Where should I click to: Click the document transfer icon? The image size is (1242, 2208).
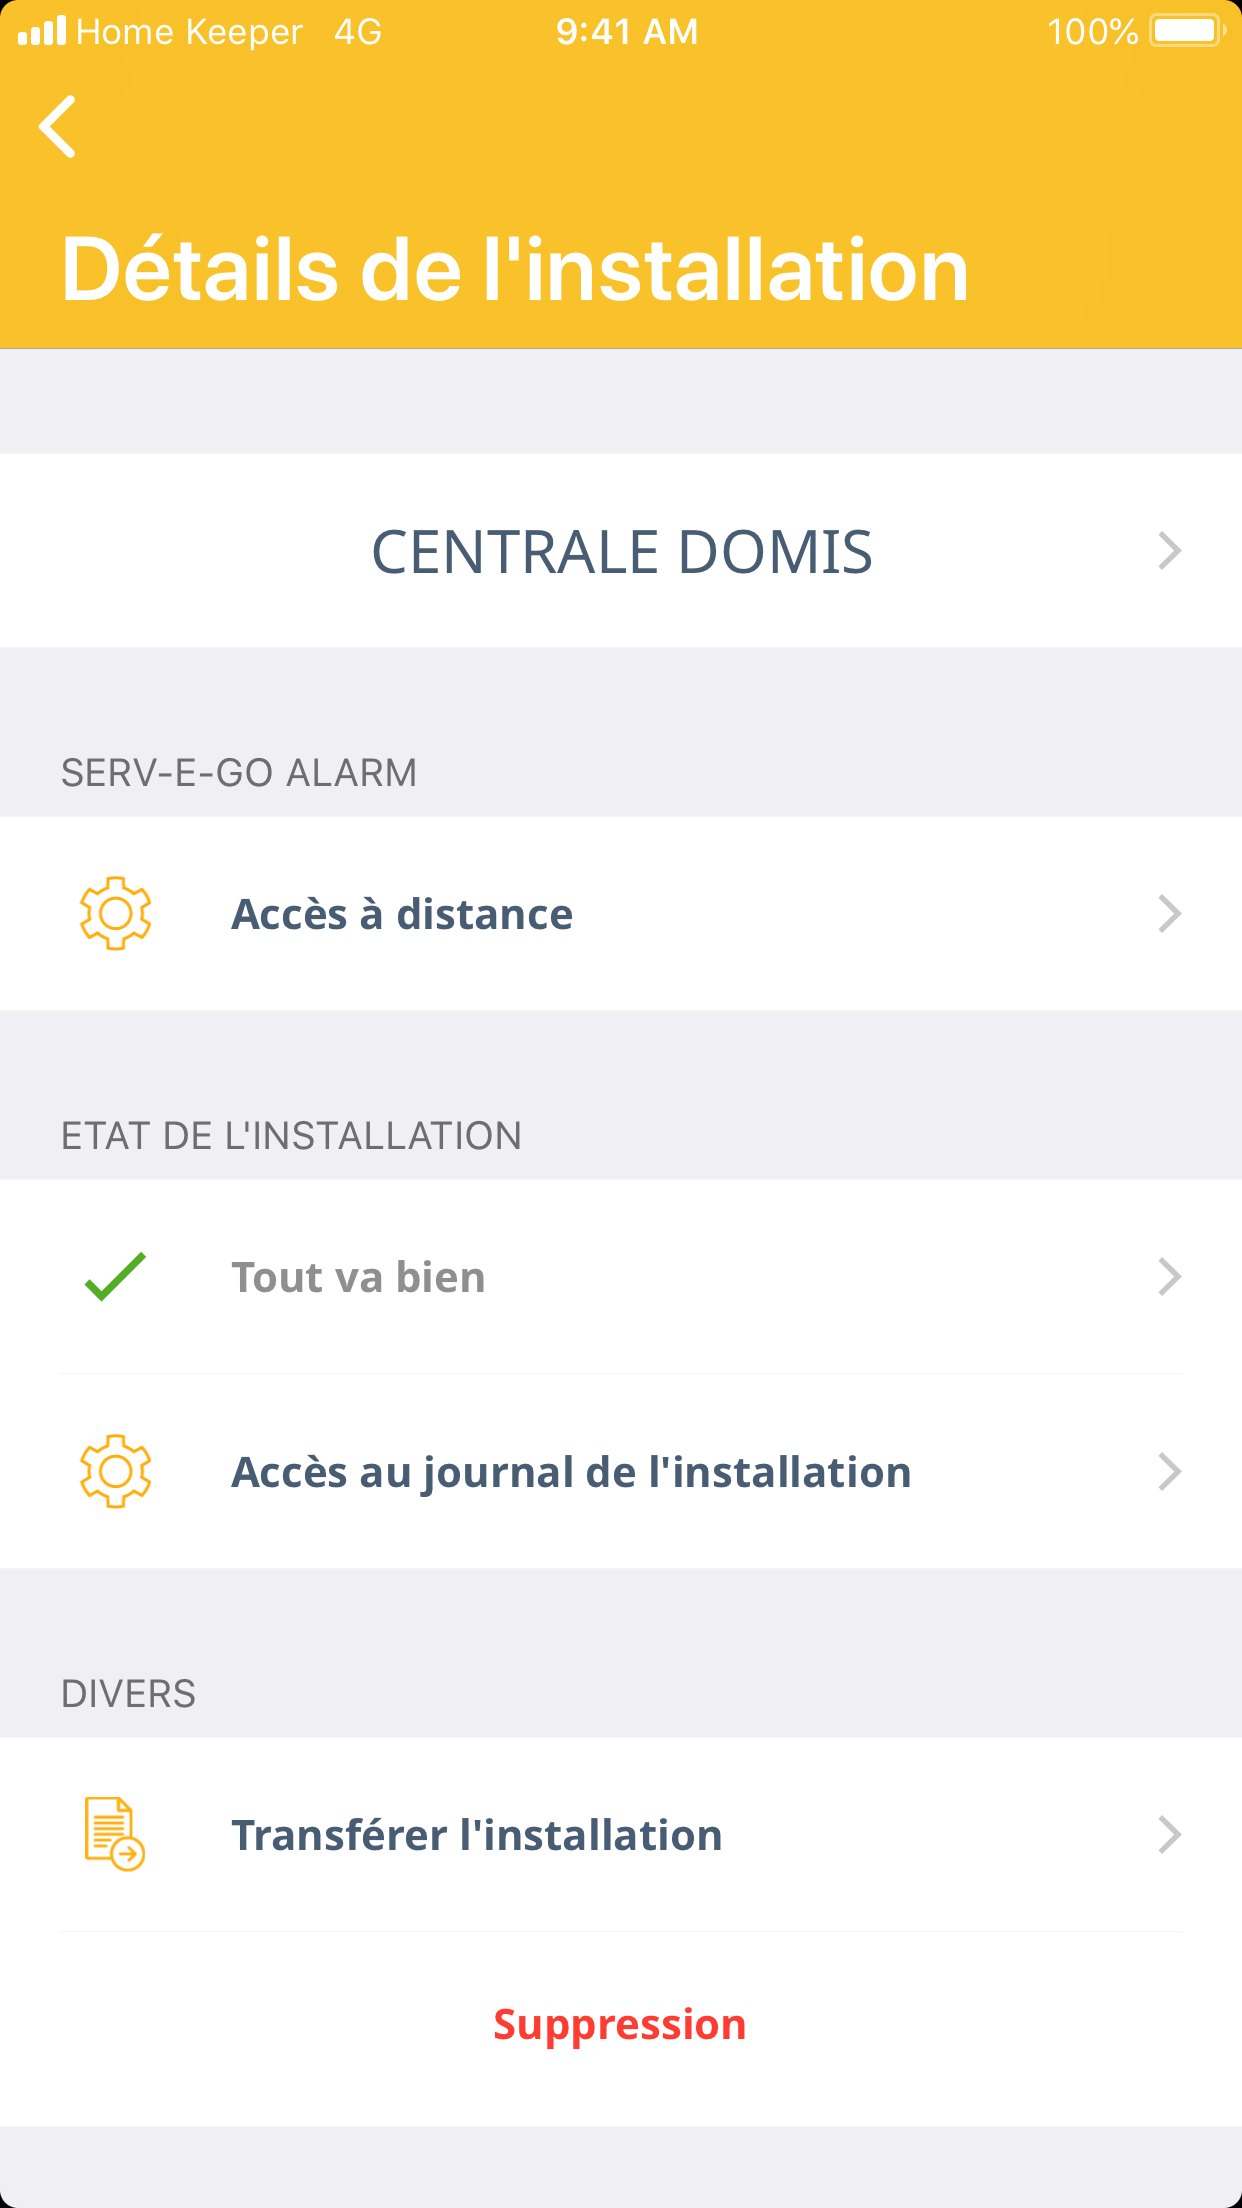pos(114,1834)
